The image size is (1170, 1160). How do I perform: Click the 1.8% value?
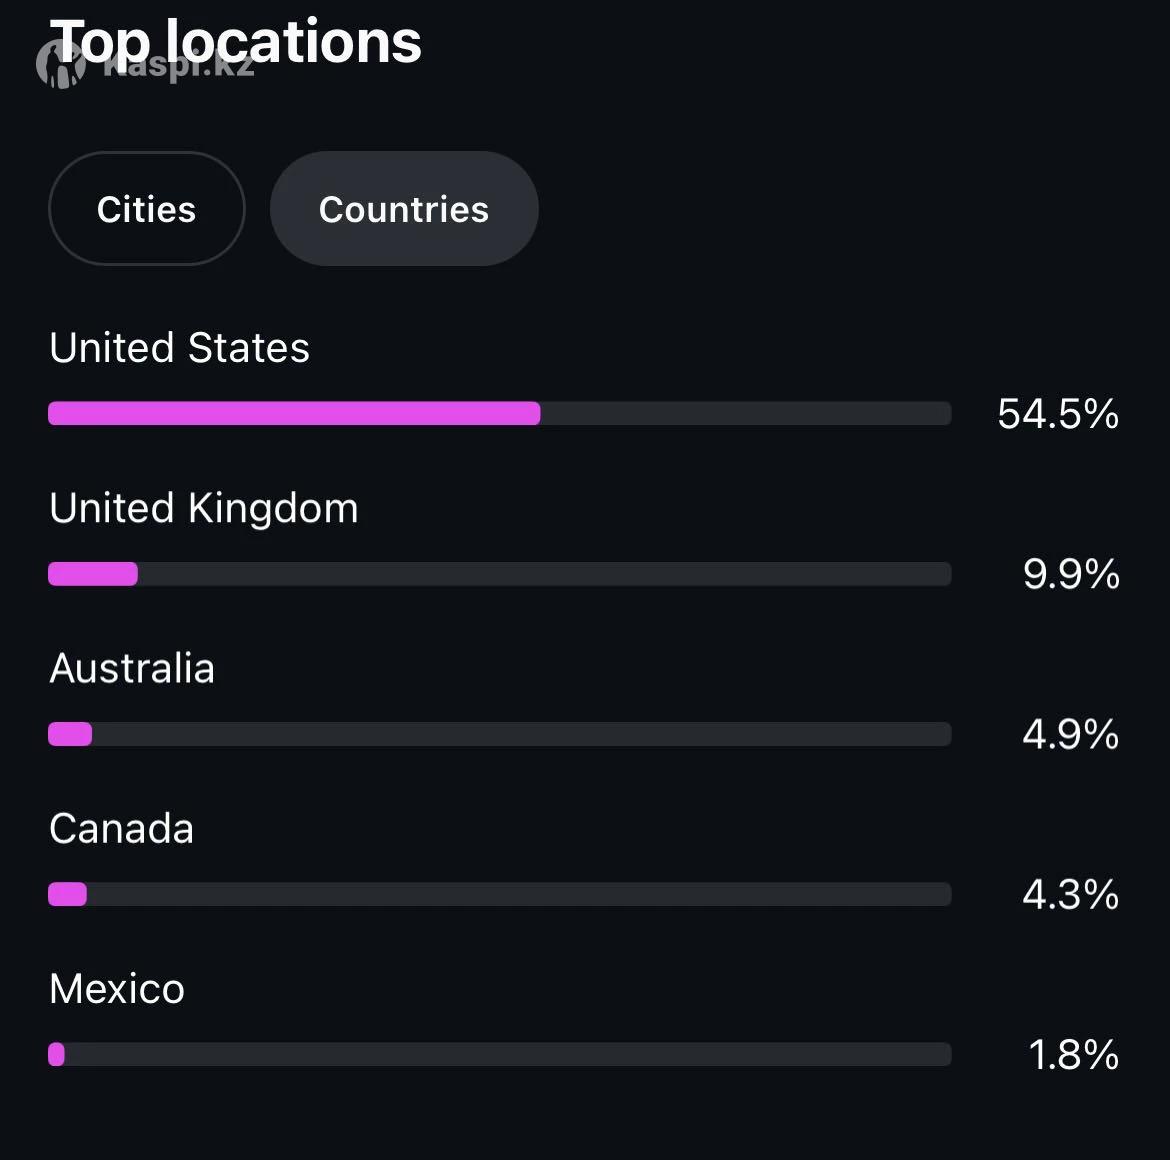click(1073, 1054)
